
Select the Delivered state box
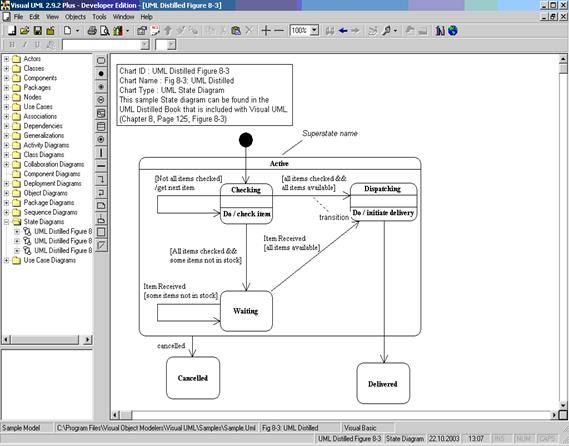point(383,384)
